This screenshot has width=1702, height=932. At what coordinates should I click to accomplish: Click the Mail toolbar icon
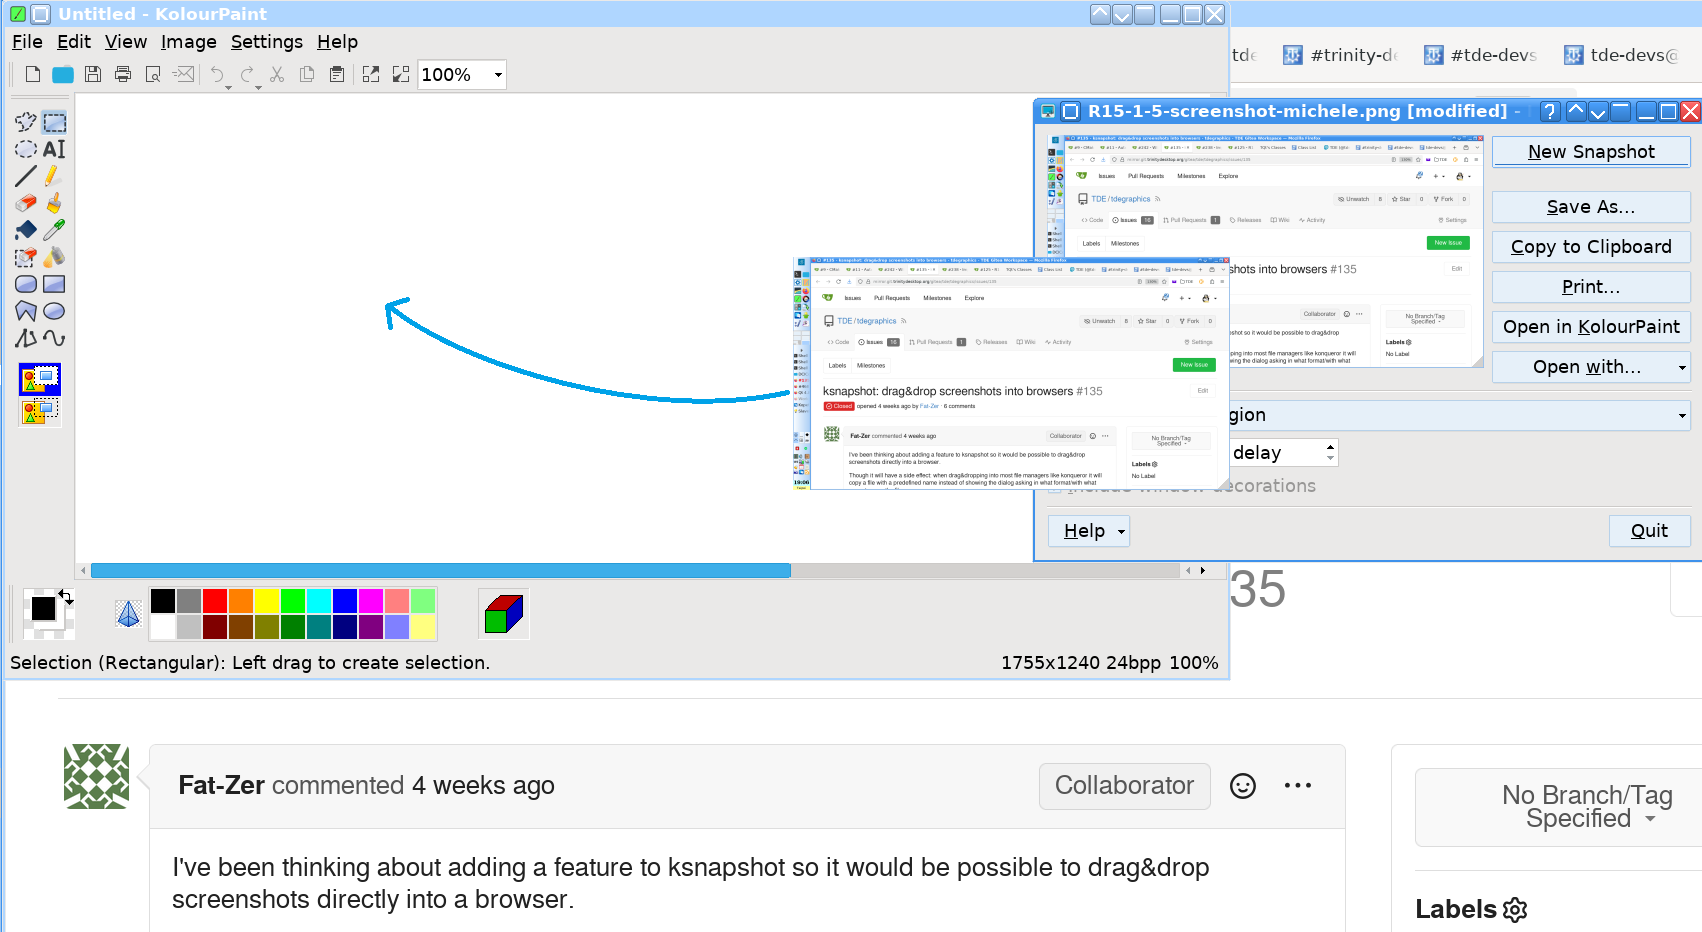[183, 74]
